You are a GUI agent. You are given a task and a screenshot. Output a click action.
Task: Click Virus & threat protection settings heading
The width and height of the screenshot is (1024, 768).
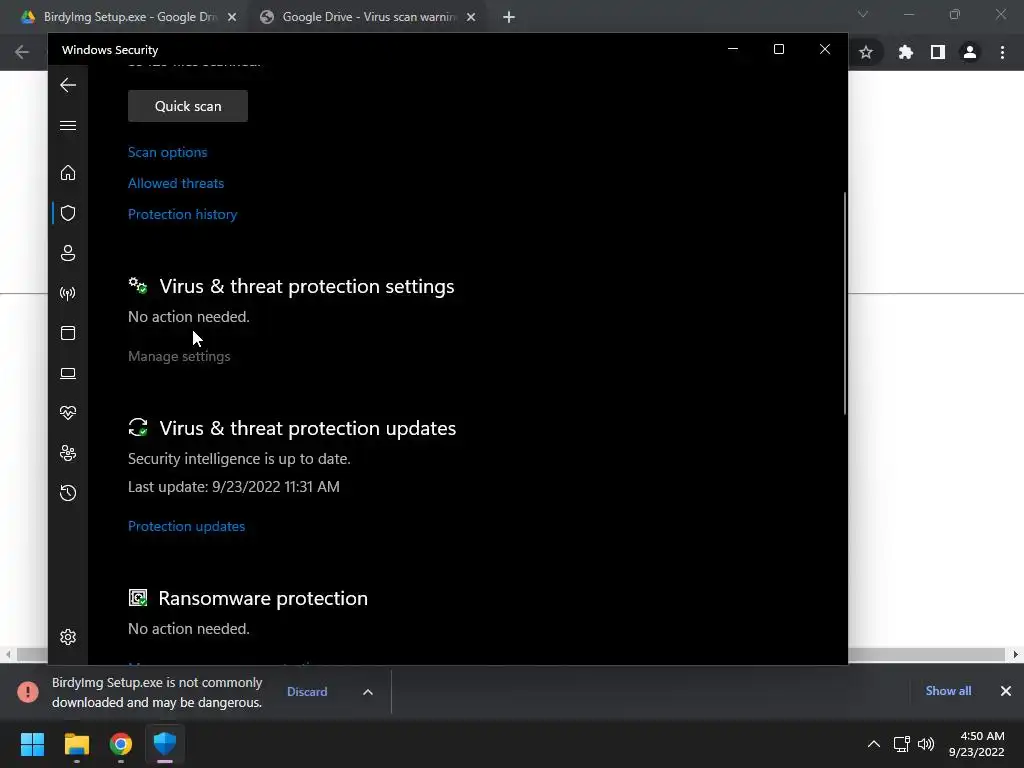coord(307,286)
